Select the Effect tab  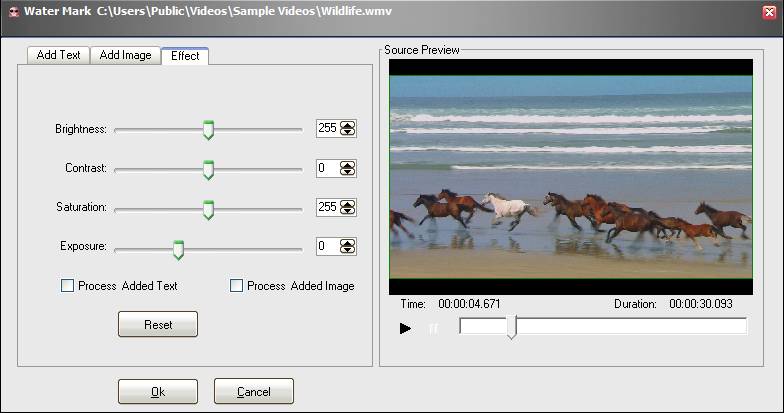pyautogui.click(x=185, y=56)
